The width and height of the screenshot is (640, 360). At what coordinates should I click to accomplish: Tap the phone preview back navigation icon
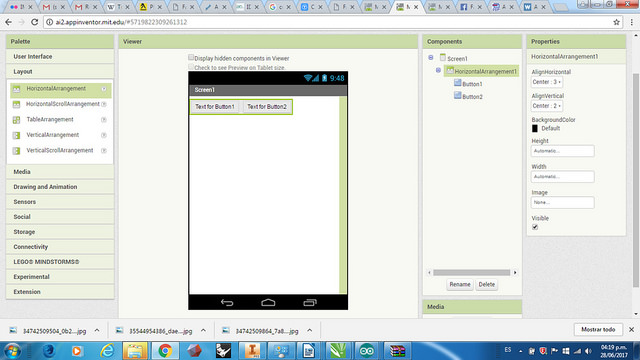click(x=227, y=302)
